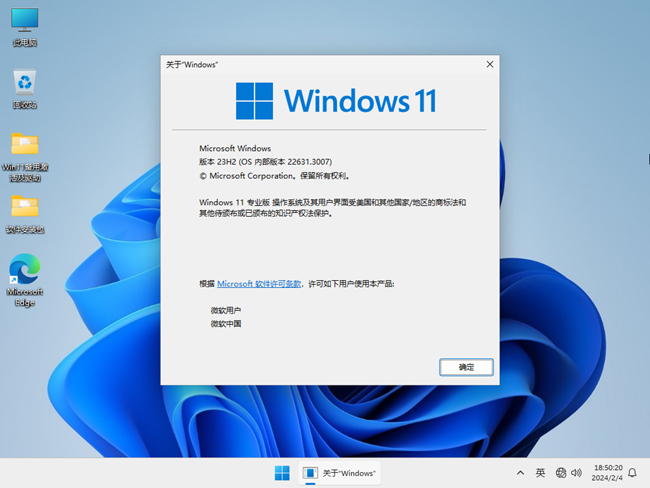Click the 微软中国 organization text
650x488 pixels.
click(x=226, y=323)
